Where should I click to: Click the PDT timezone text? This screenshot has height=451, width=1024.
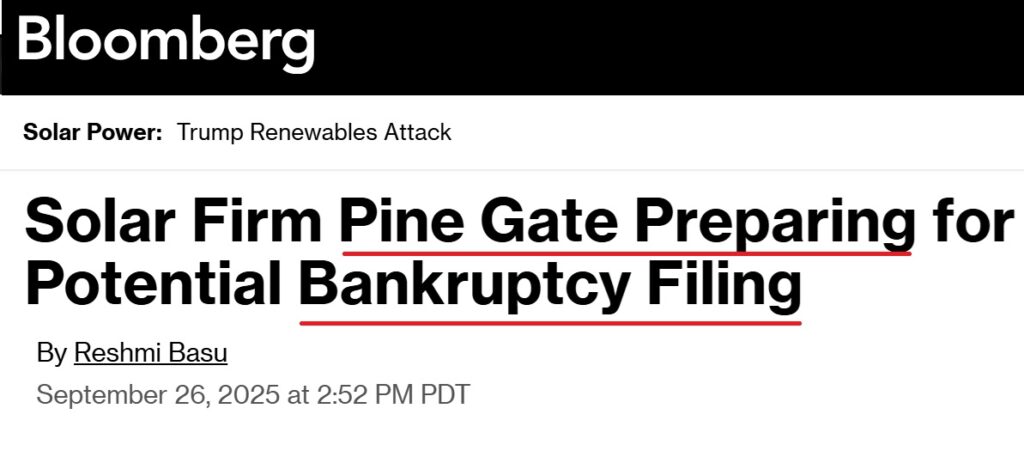444,394
